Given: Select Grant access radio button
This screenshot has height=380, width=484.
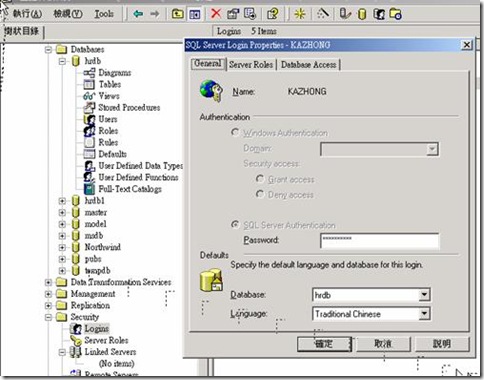Looking at the screenshot, I should point(260,179).
